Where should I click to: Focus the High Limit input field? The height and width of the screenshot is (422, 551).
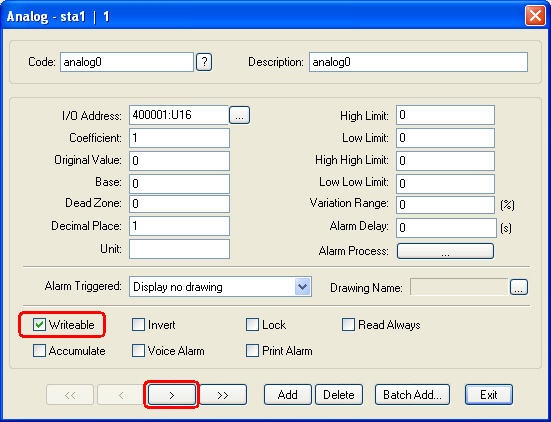pyautogui.click(x=445, y=115)
